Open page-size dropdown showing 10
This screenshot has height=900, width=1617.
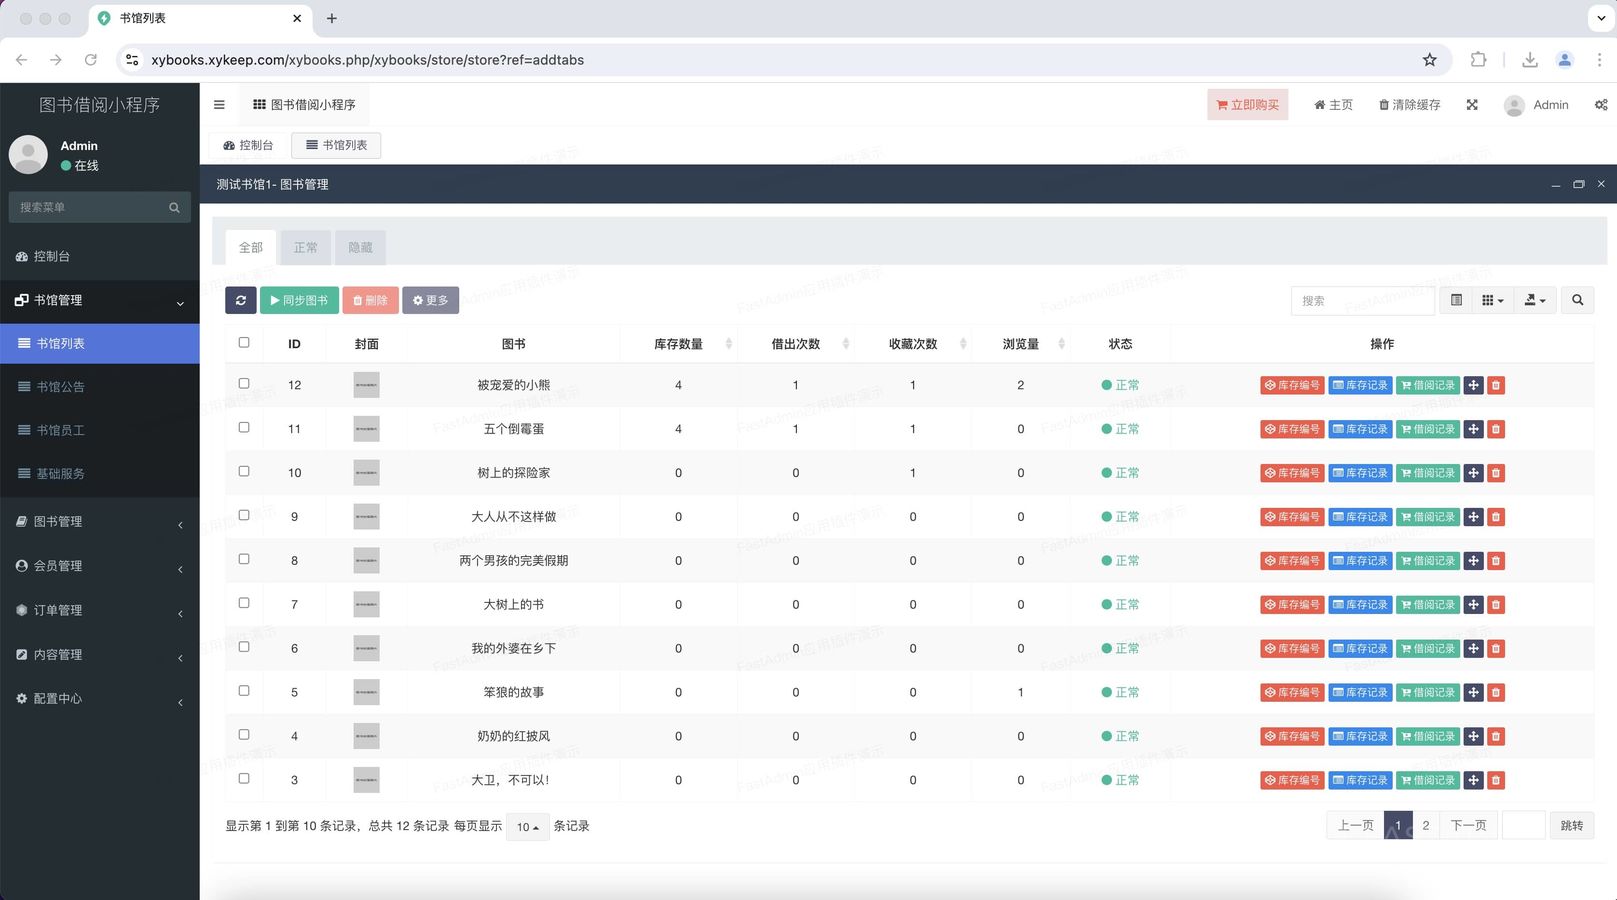(527, 827)
